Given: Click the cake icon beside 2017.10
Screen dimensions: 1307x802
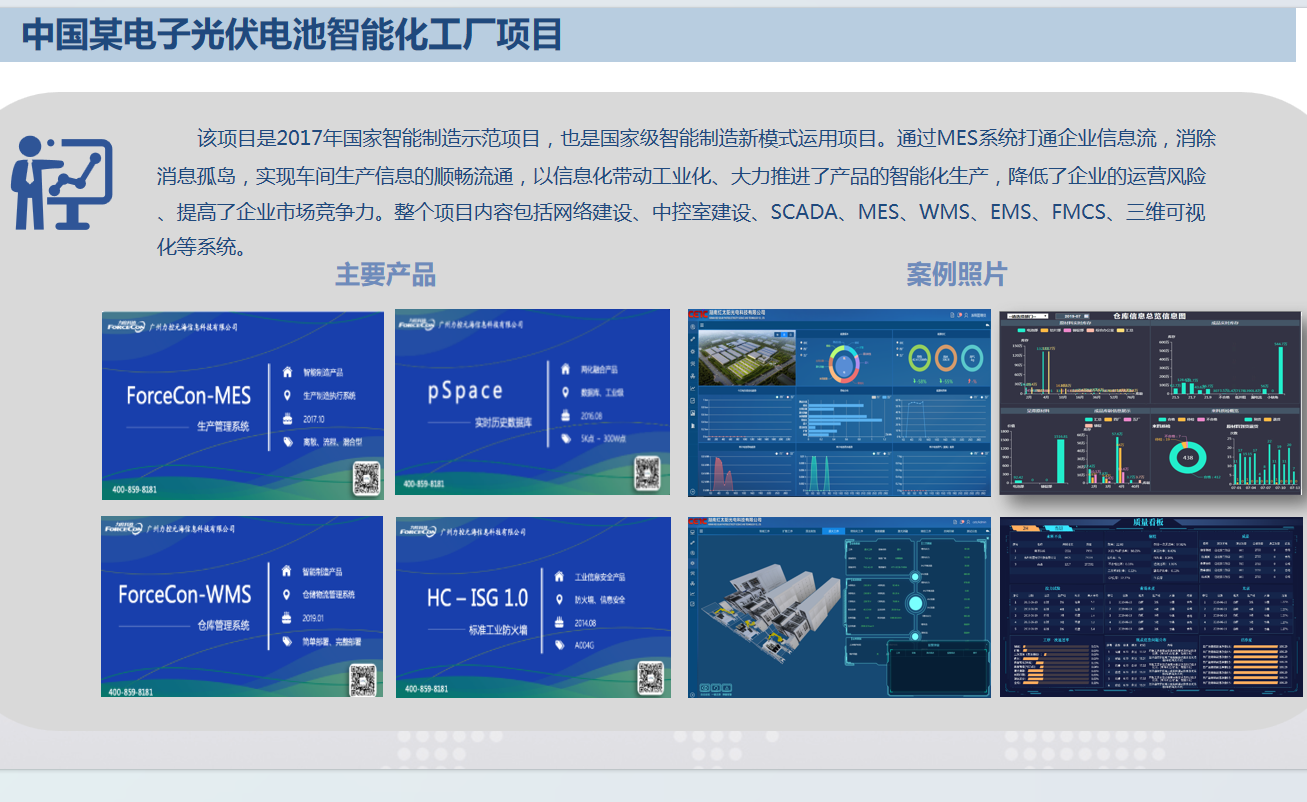Looking at the screenshot, I should pyautogui.click(x=288, y=417).
